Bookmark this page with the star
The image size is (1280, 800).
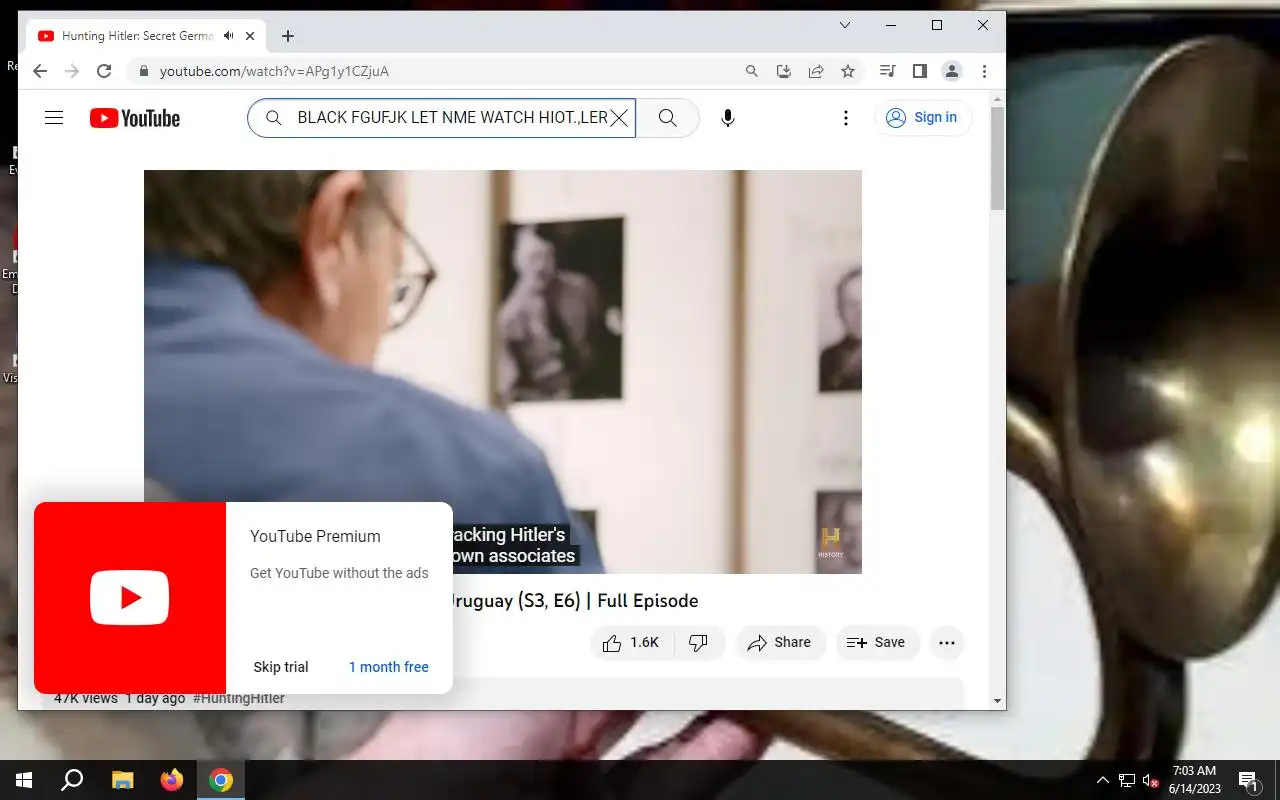(848, 71)
